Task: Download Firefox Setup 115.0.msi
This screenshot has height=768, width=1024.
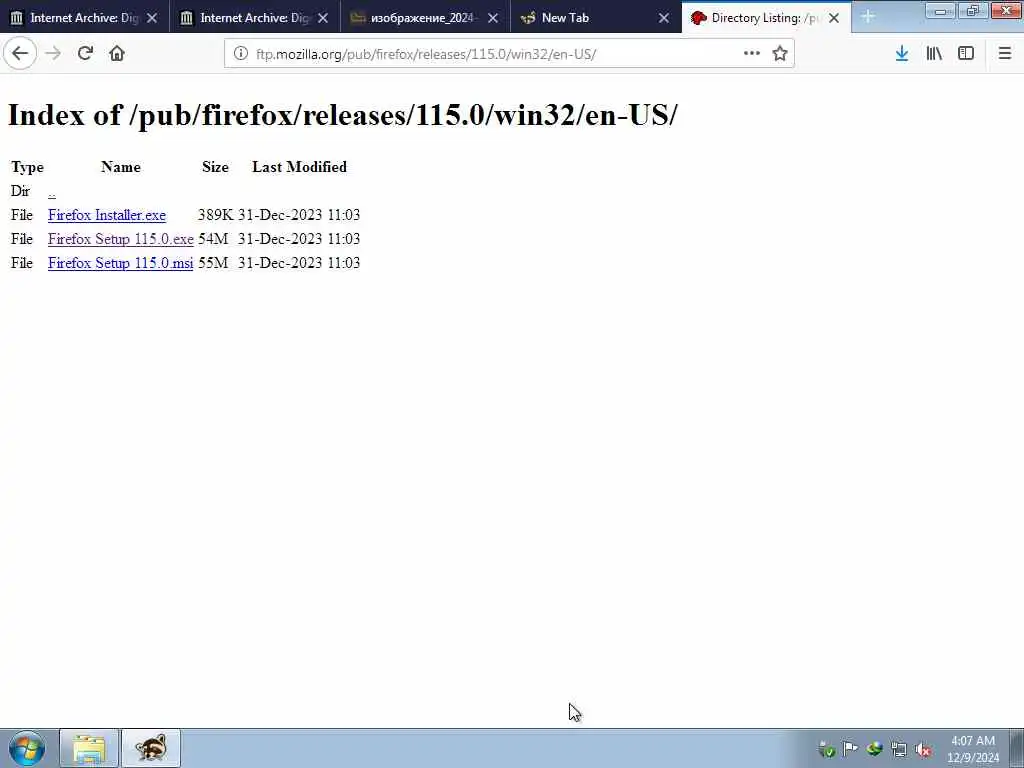Action: tap(121, 263)
